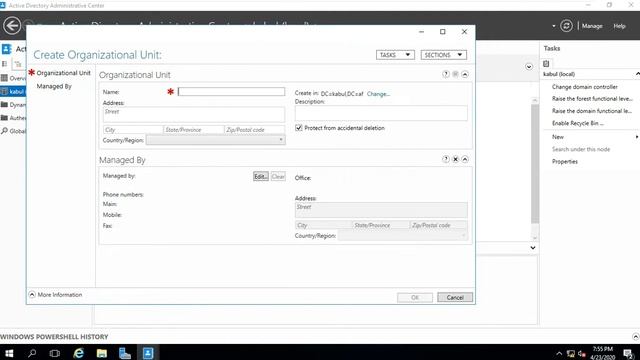Launch Internet Explorer from taskbar

point(78,353)
